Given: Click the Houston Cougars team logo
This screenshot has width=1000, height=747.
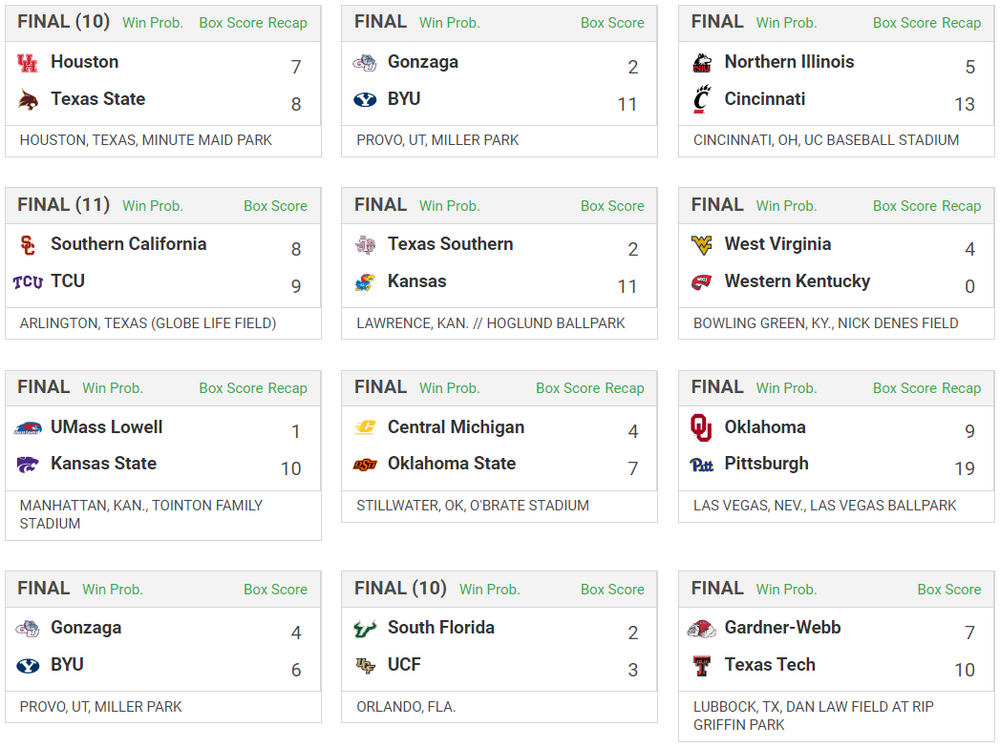Looking at the screenshot, I should (x=28, y=63).
